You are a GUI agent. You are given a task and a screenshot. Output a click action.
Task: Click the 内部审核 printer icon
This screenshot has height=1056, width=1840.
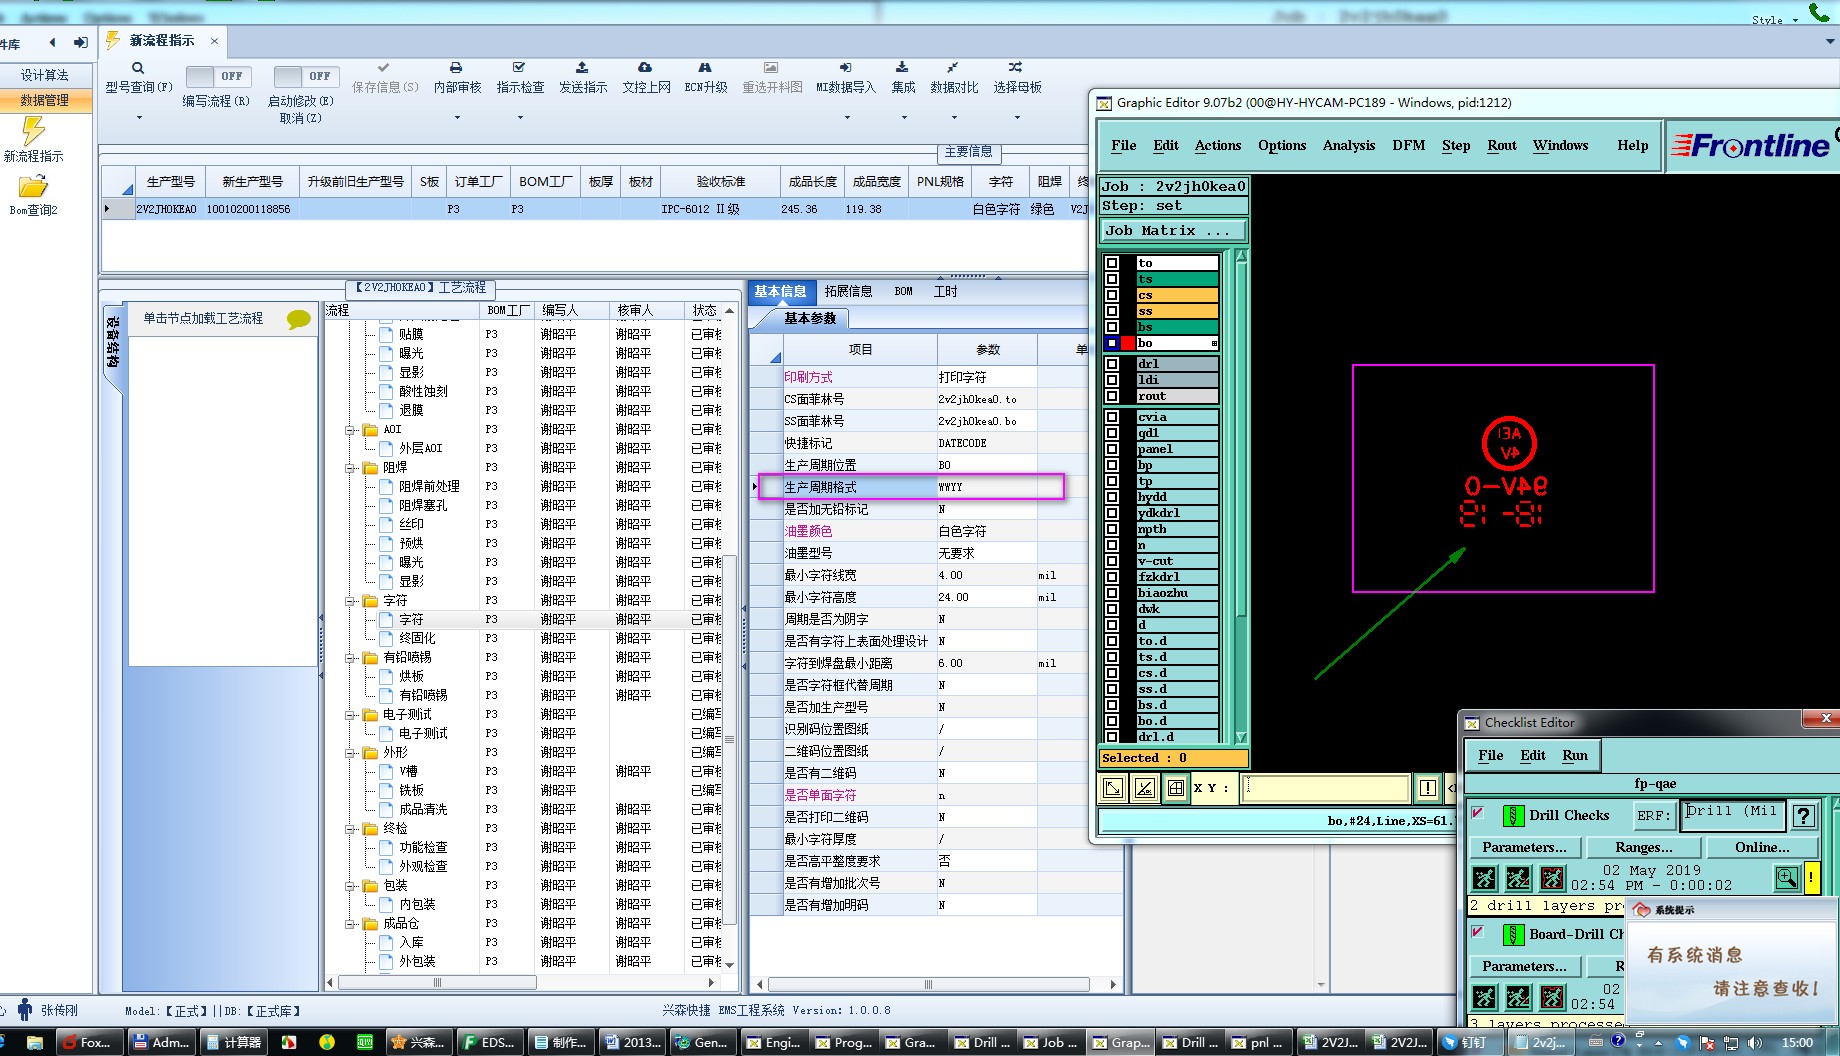tap(456, 68)
